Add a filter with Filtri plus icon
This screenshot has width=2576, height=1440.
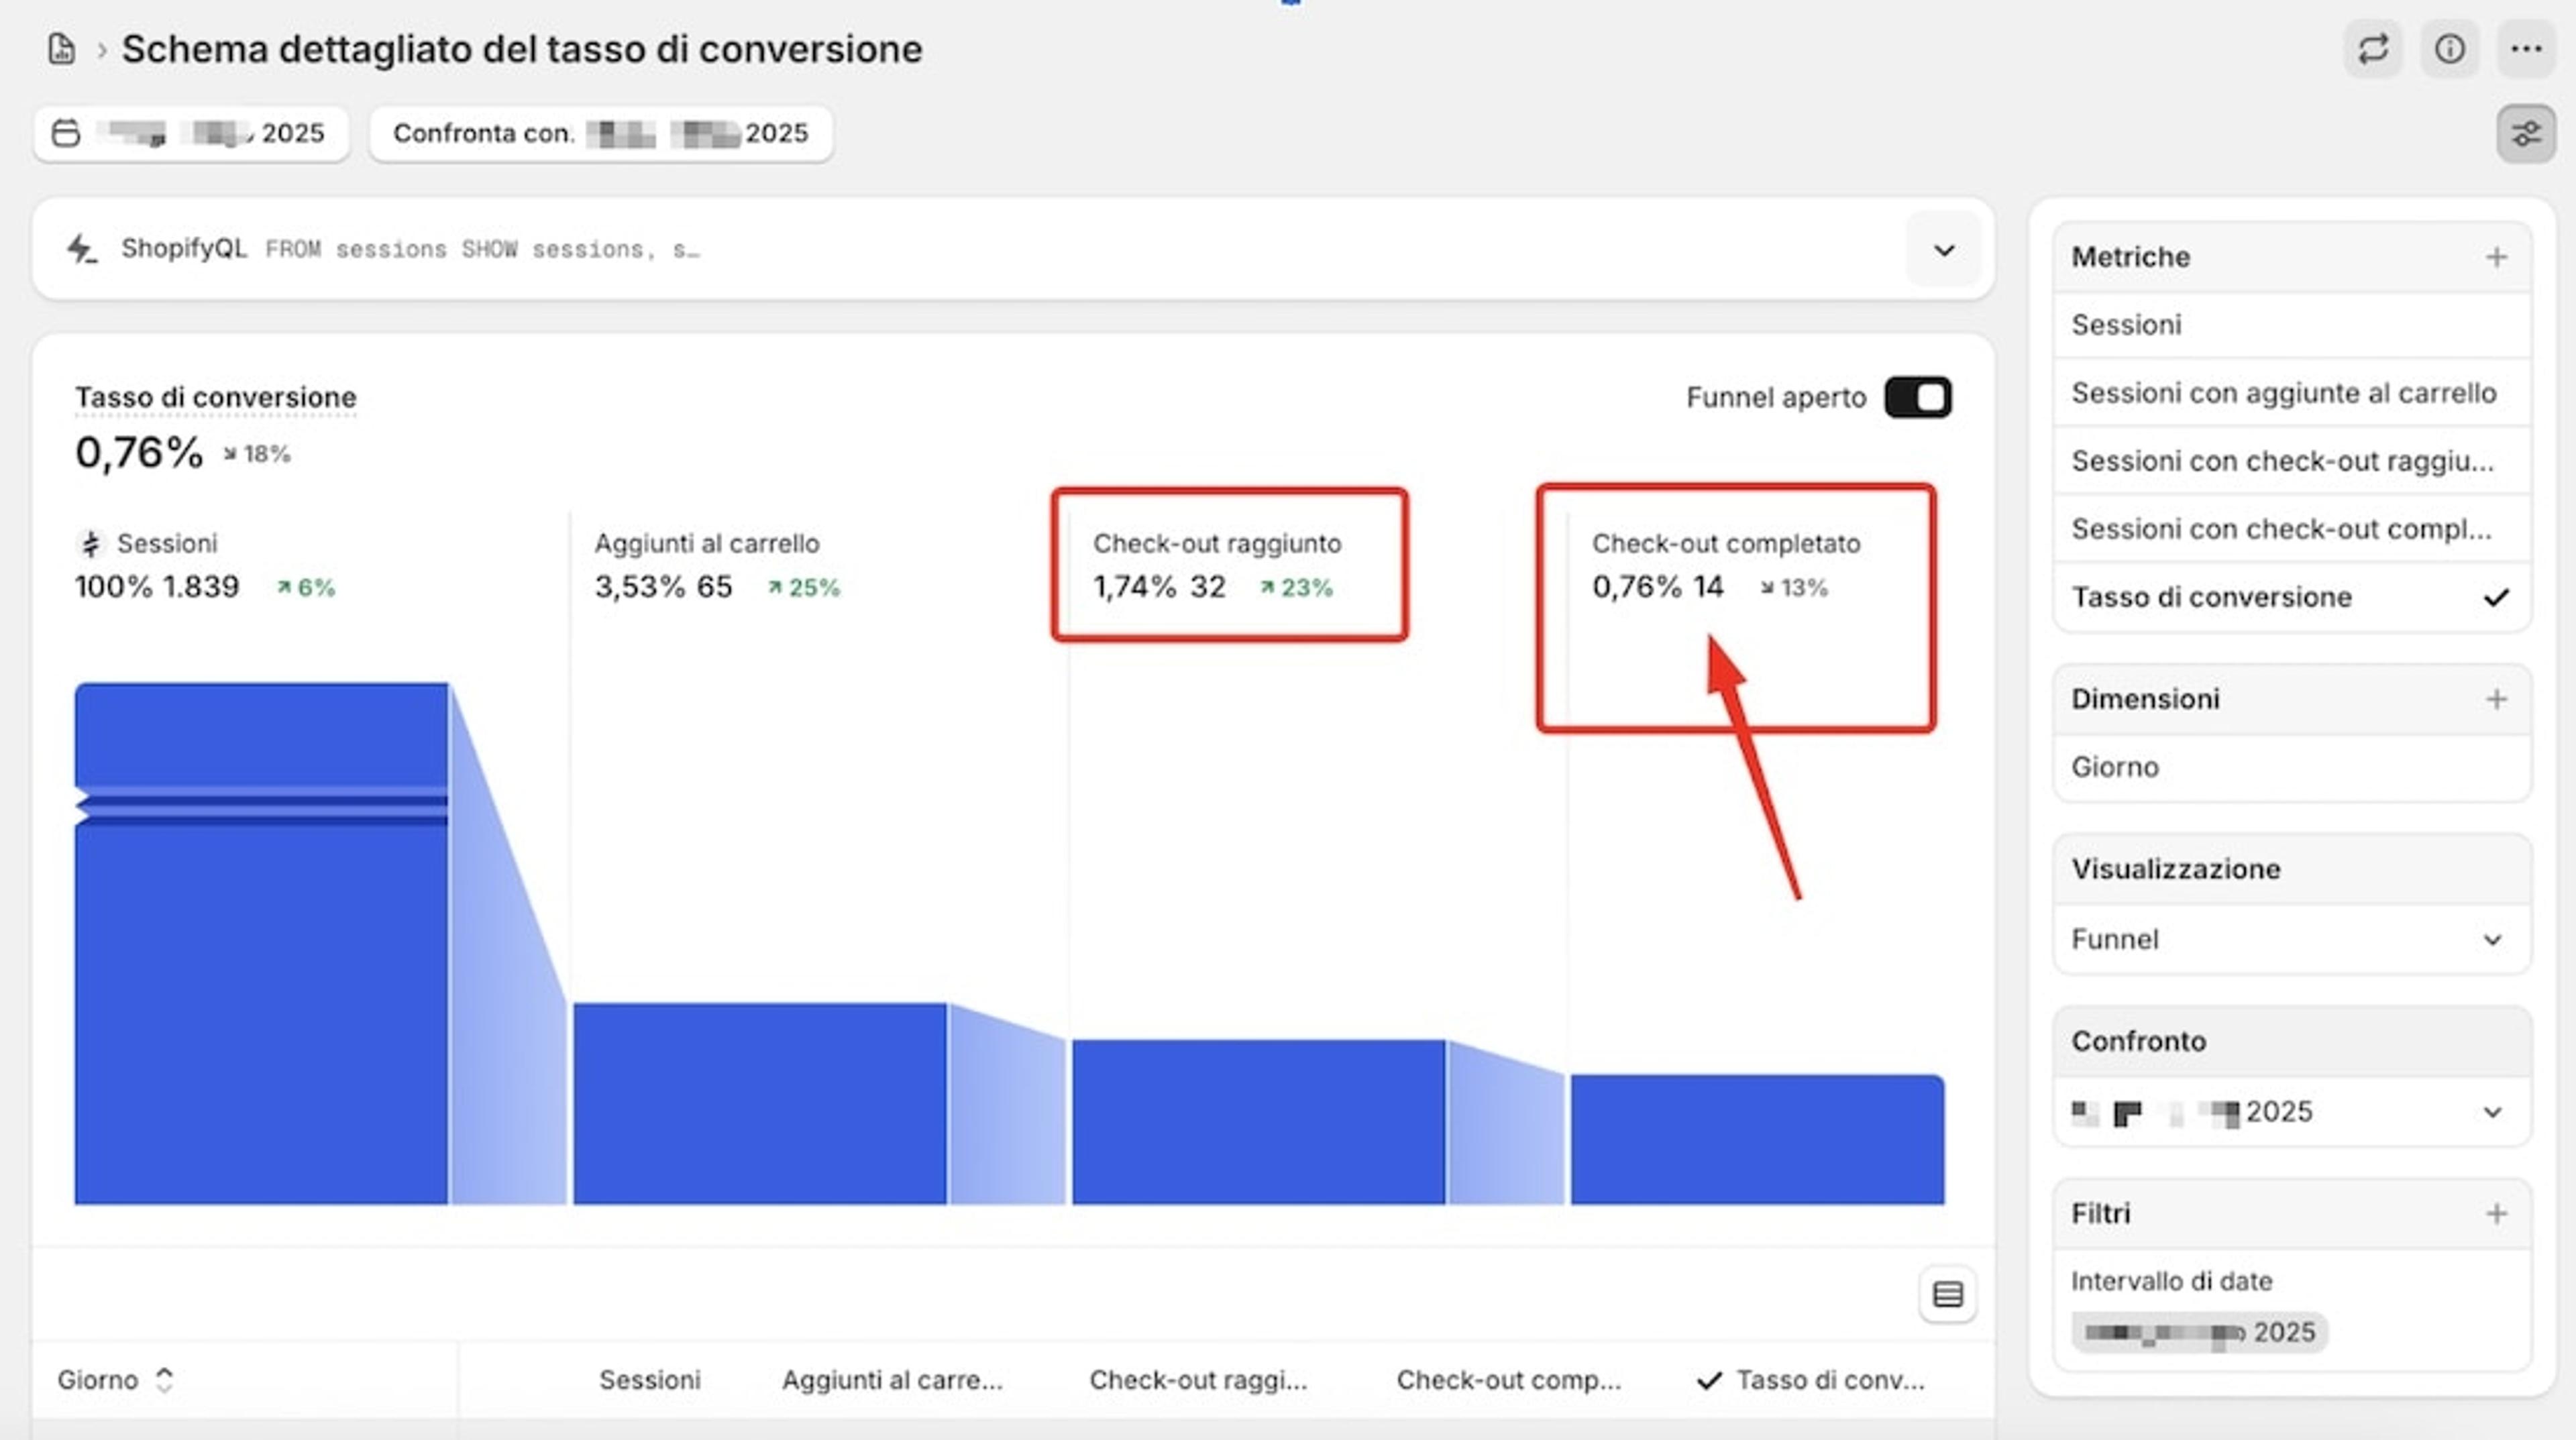2496,1213
